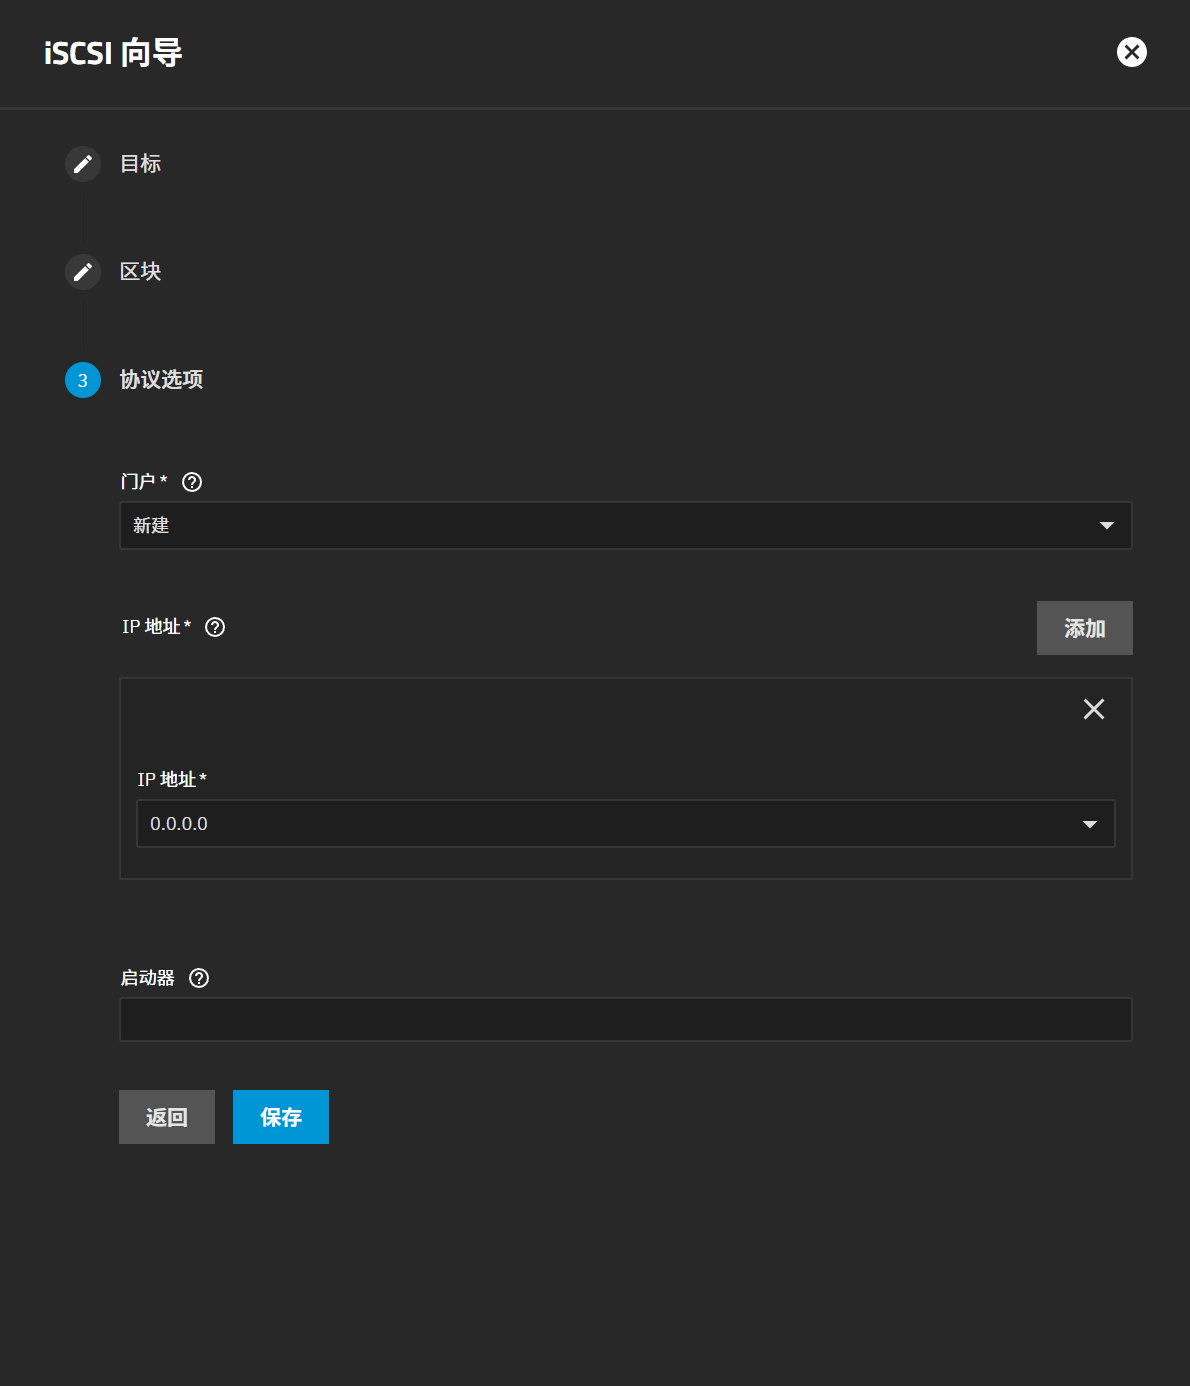
Task: Go to the 目标 step label
Action: (140, 164)
